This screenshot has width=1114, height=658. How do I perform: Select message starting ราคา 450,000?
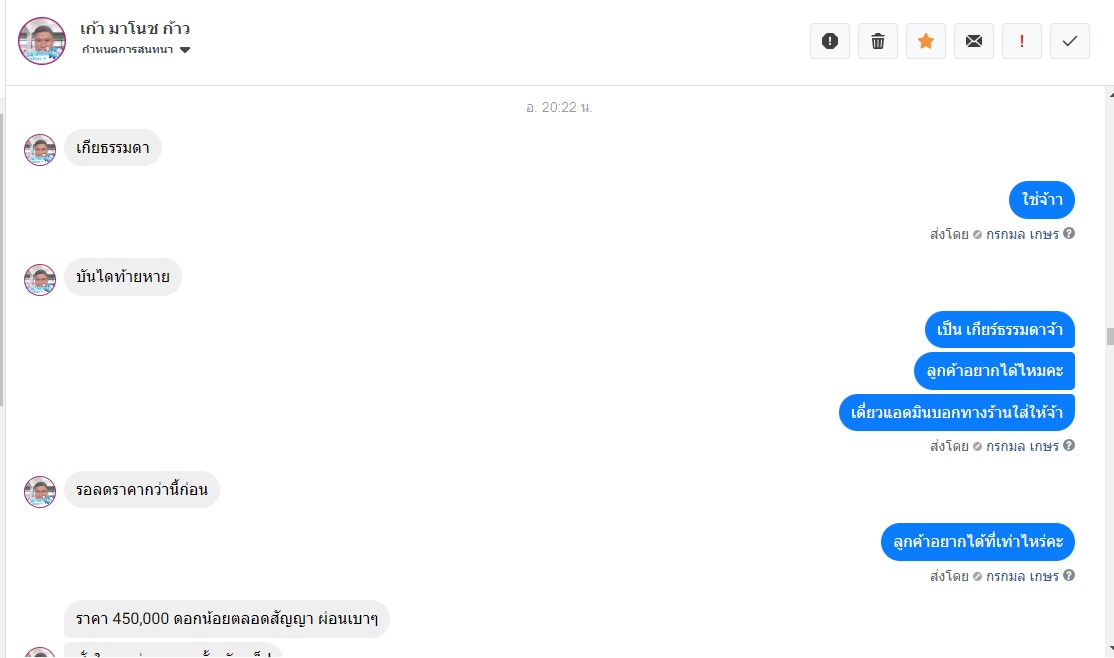tap(227, 619)
